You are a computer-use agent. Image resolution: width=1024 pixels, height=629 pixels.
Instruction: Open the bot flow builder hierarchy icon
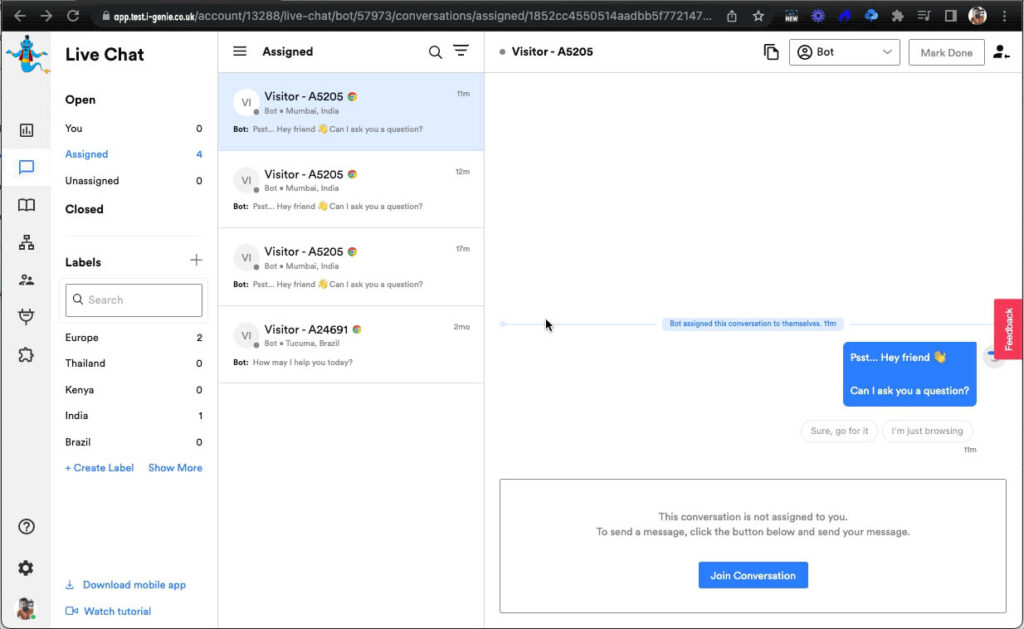(26, 243)
